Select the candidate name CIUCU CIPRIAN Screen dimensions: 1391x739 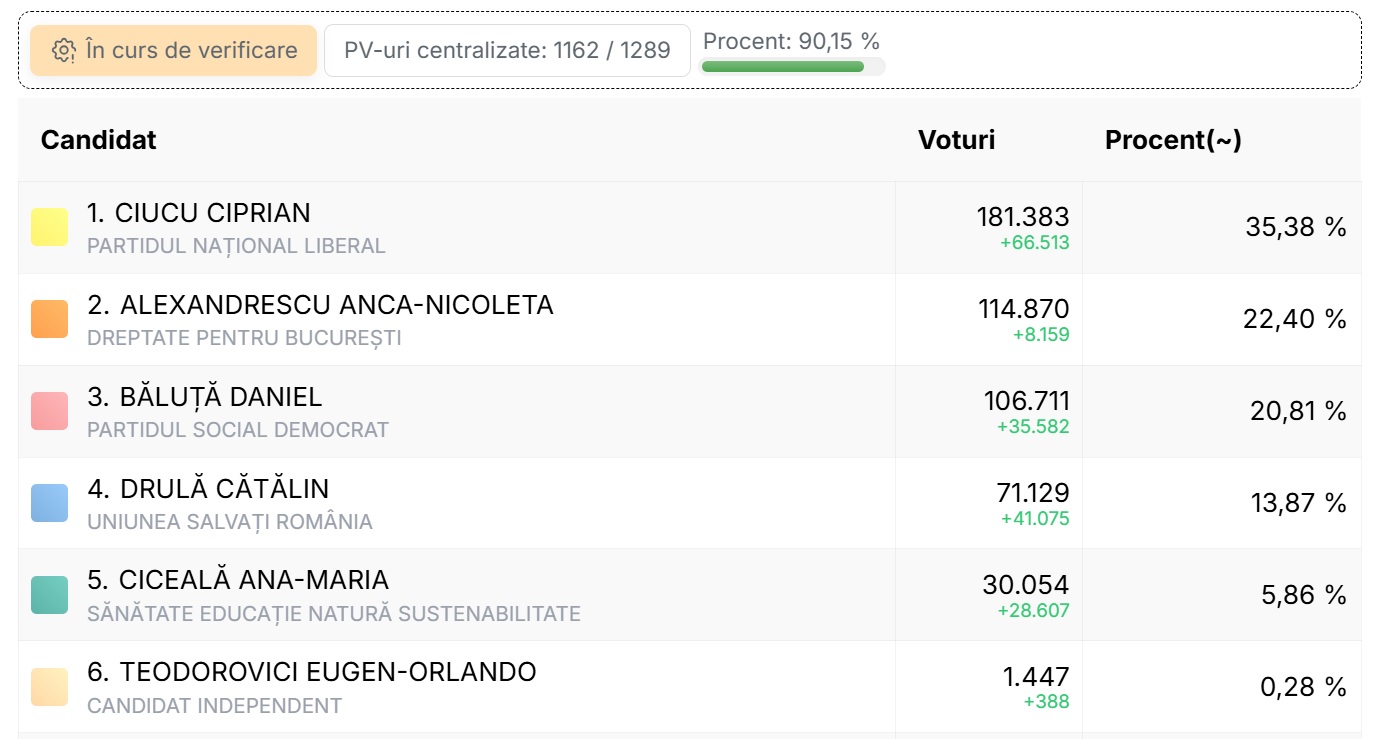click(x=198, y=213)
